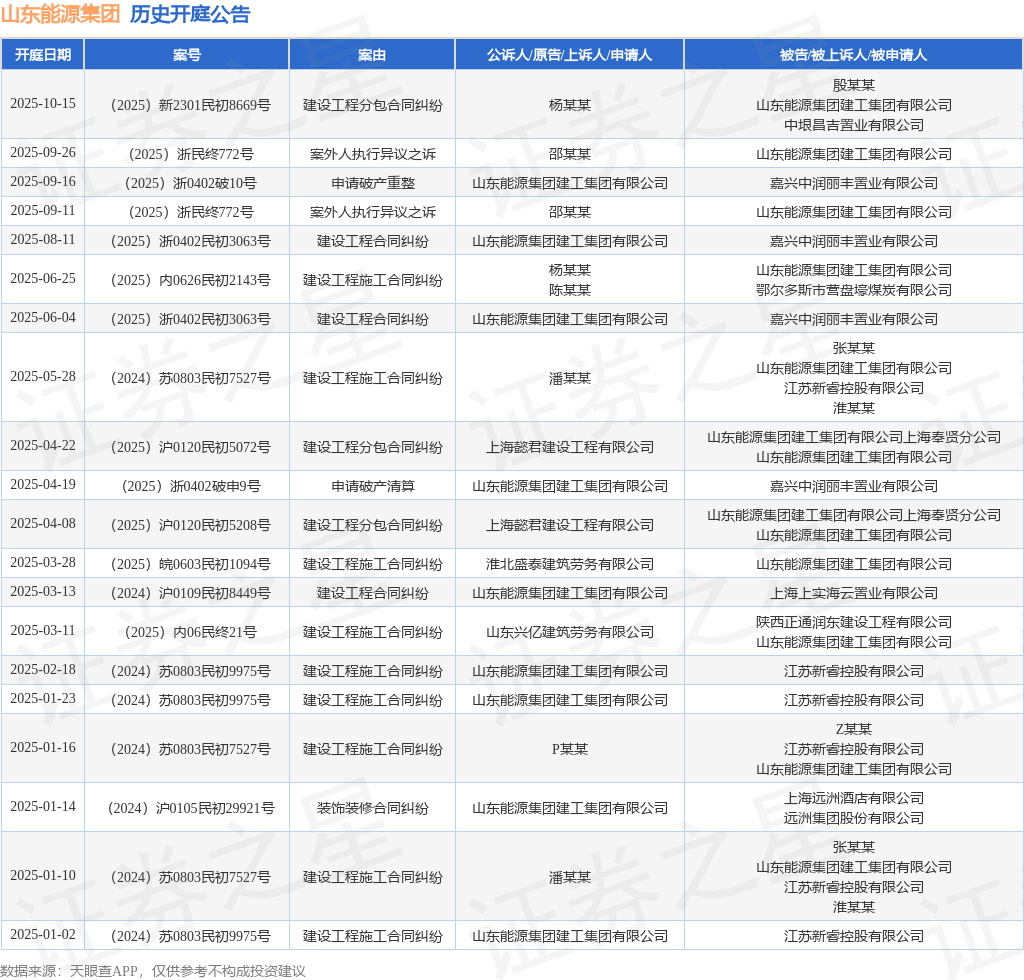Click date cell 2025-04-19

pyautogui.click(x=43, y=484)
